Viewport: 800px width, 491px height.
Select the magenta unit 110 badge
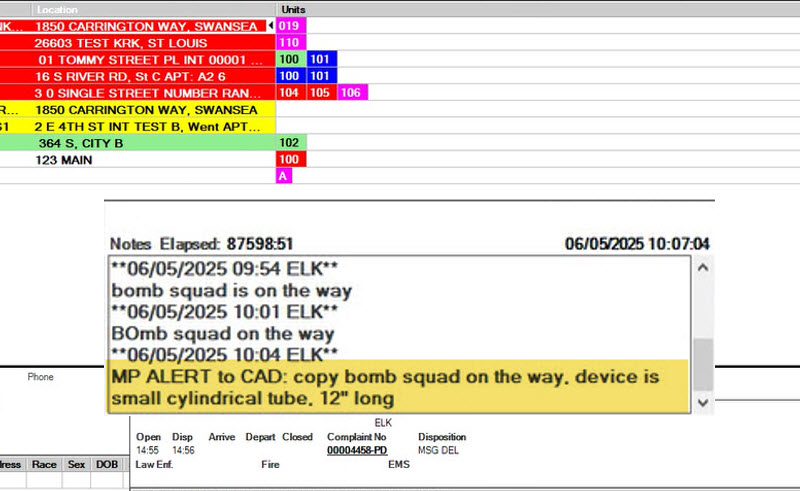click(290, 43)
